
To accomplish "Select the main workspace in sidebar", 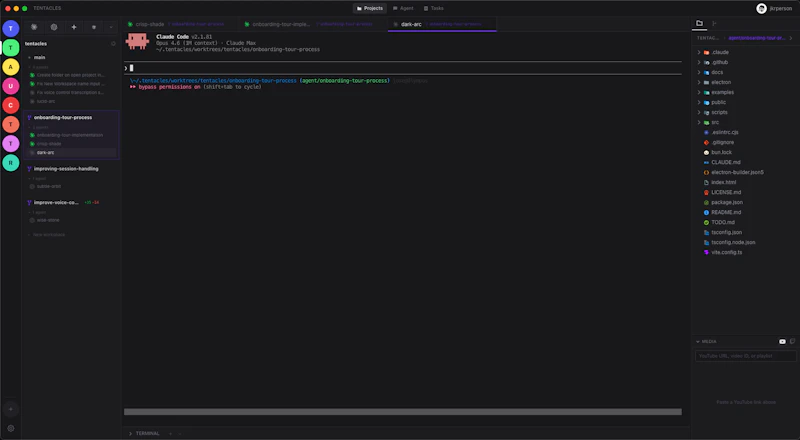I will [x=39, y=57].
